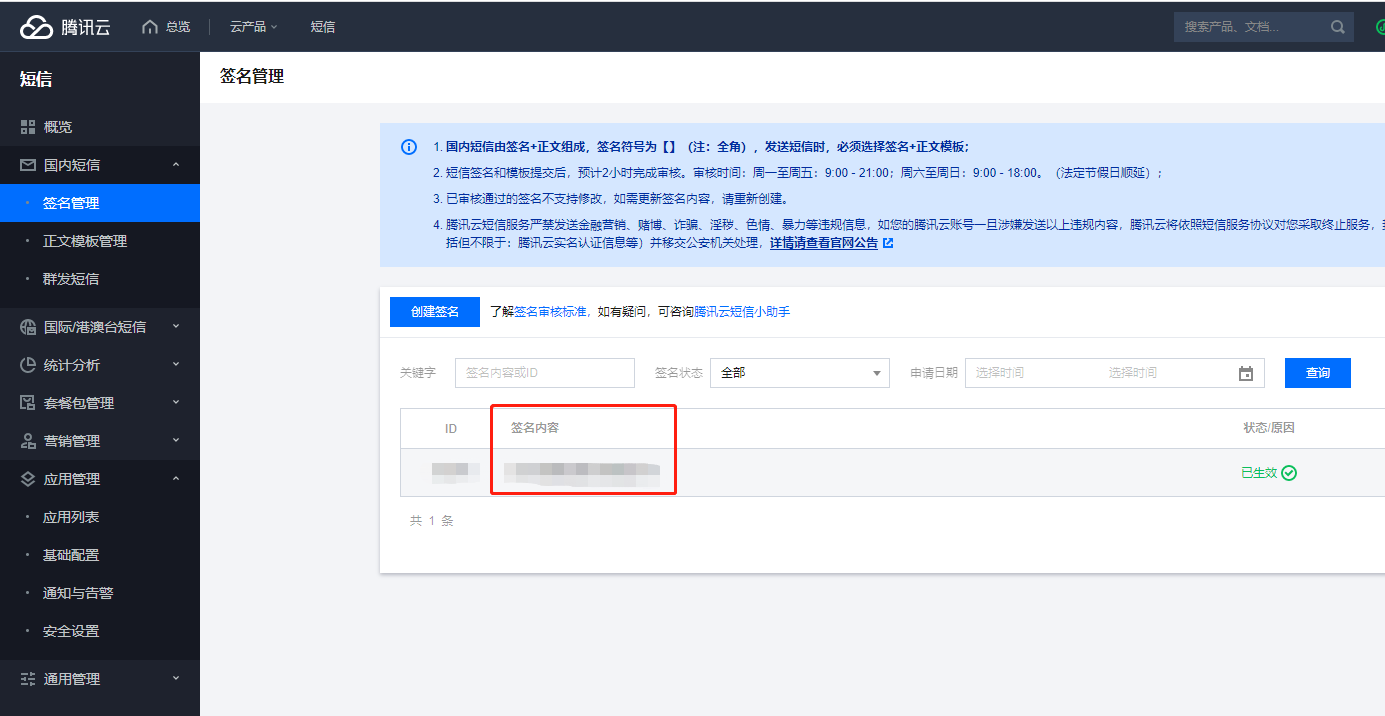Click the 关键字 signature search field
Image resolution: width=1385 pixels, height=716 pixels.
tap(545, 373)
